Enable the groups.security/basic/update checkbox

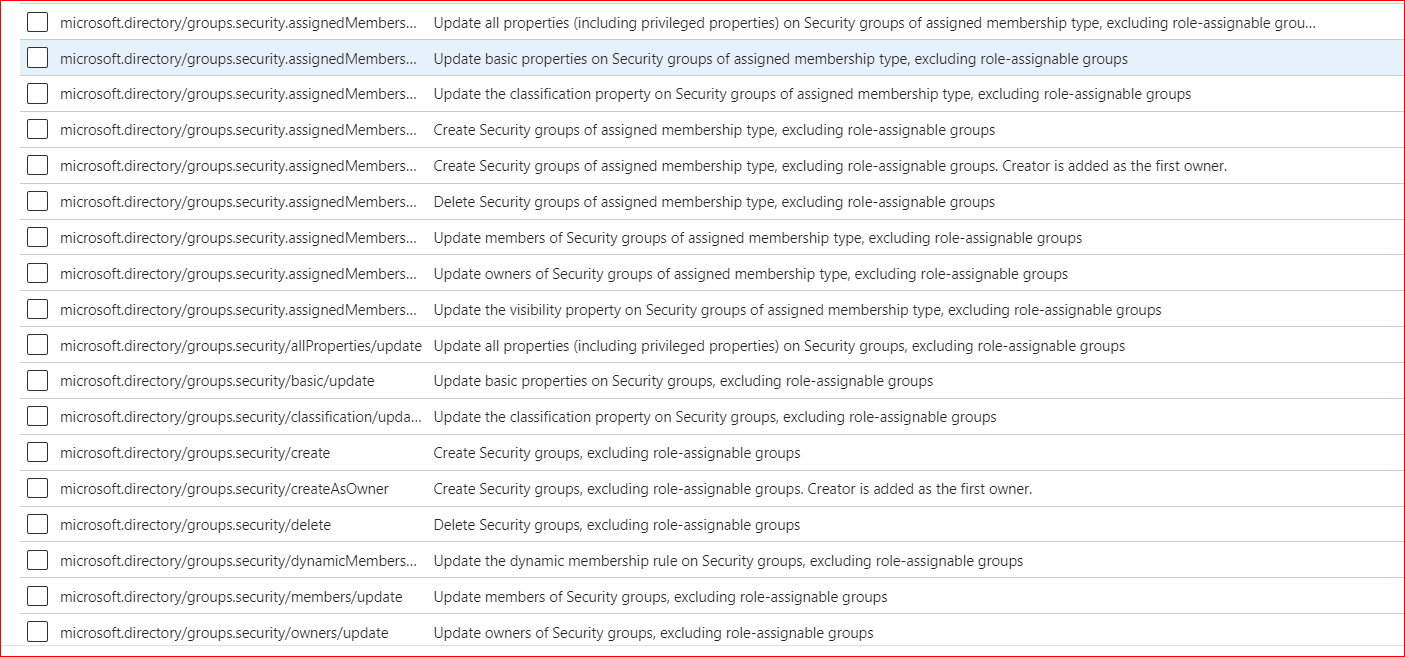pyautogui.click(x=37, y=380)
